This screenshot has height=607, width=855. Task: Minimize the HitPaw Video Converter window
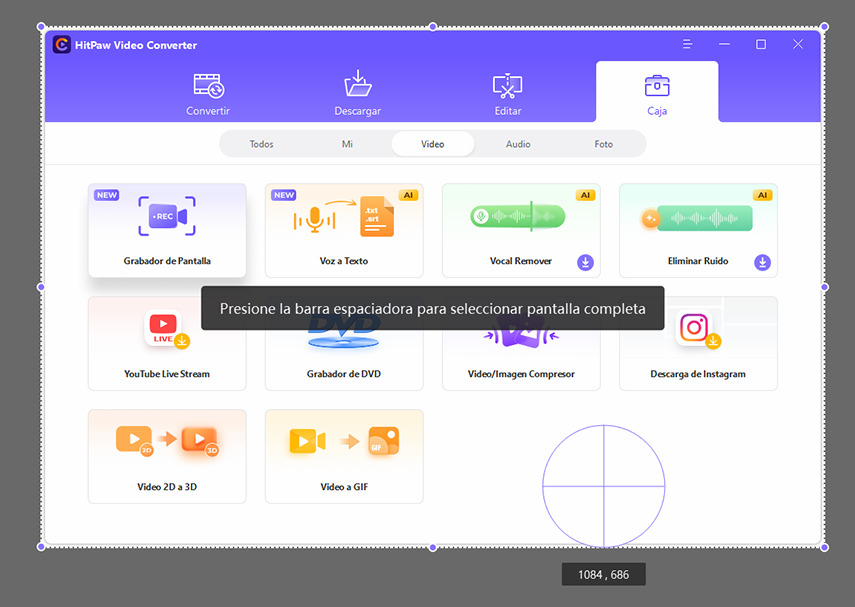[724, 44]
